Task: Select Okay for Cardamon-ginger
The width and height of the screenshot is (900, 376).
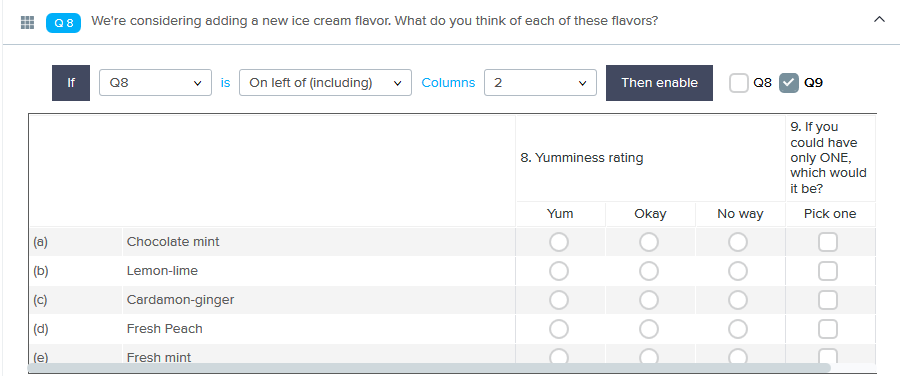Action: point(649,300)
